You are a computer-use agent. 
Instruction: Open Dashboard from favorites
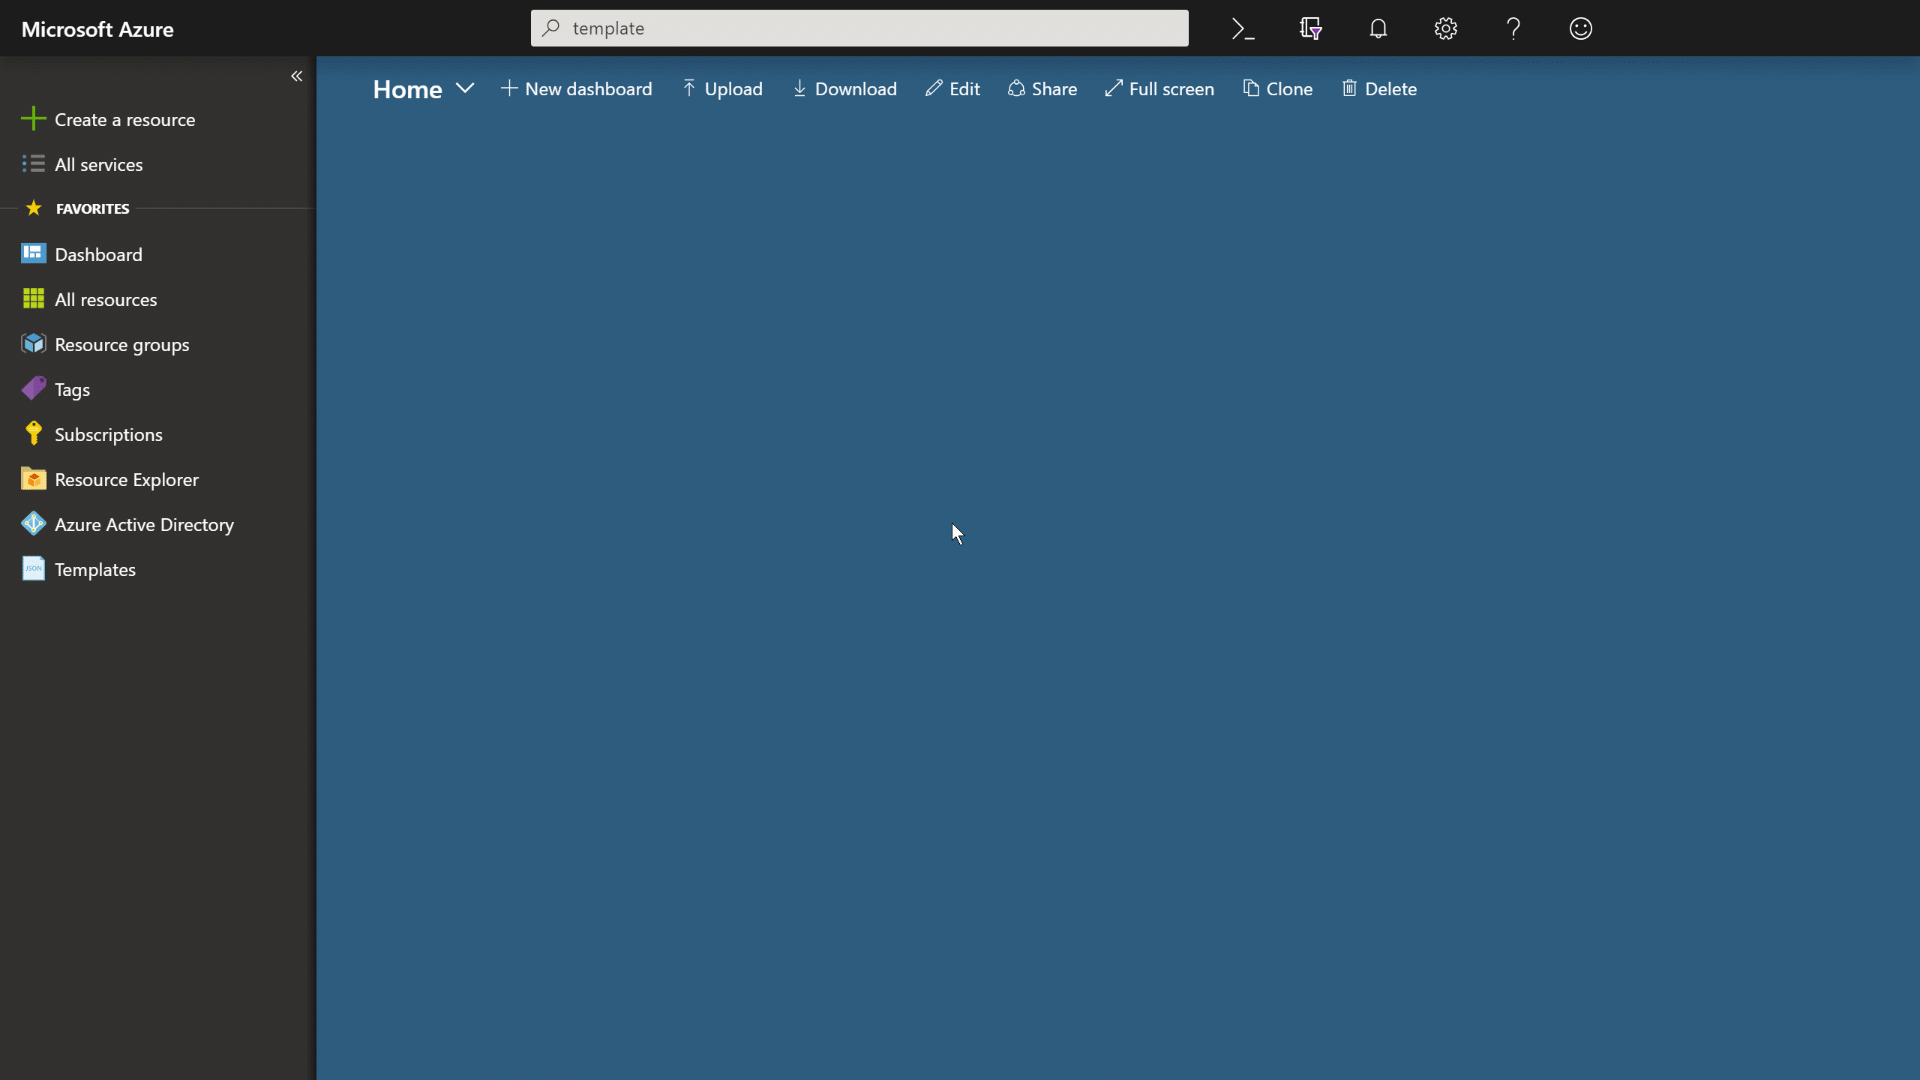(x=98, y=254)
